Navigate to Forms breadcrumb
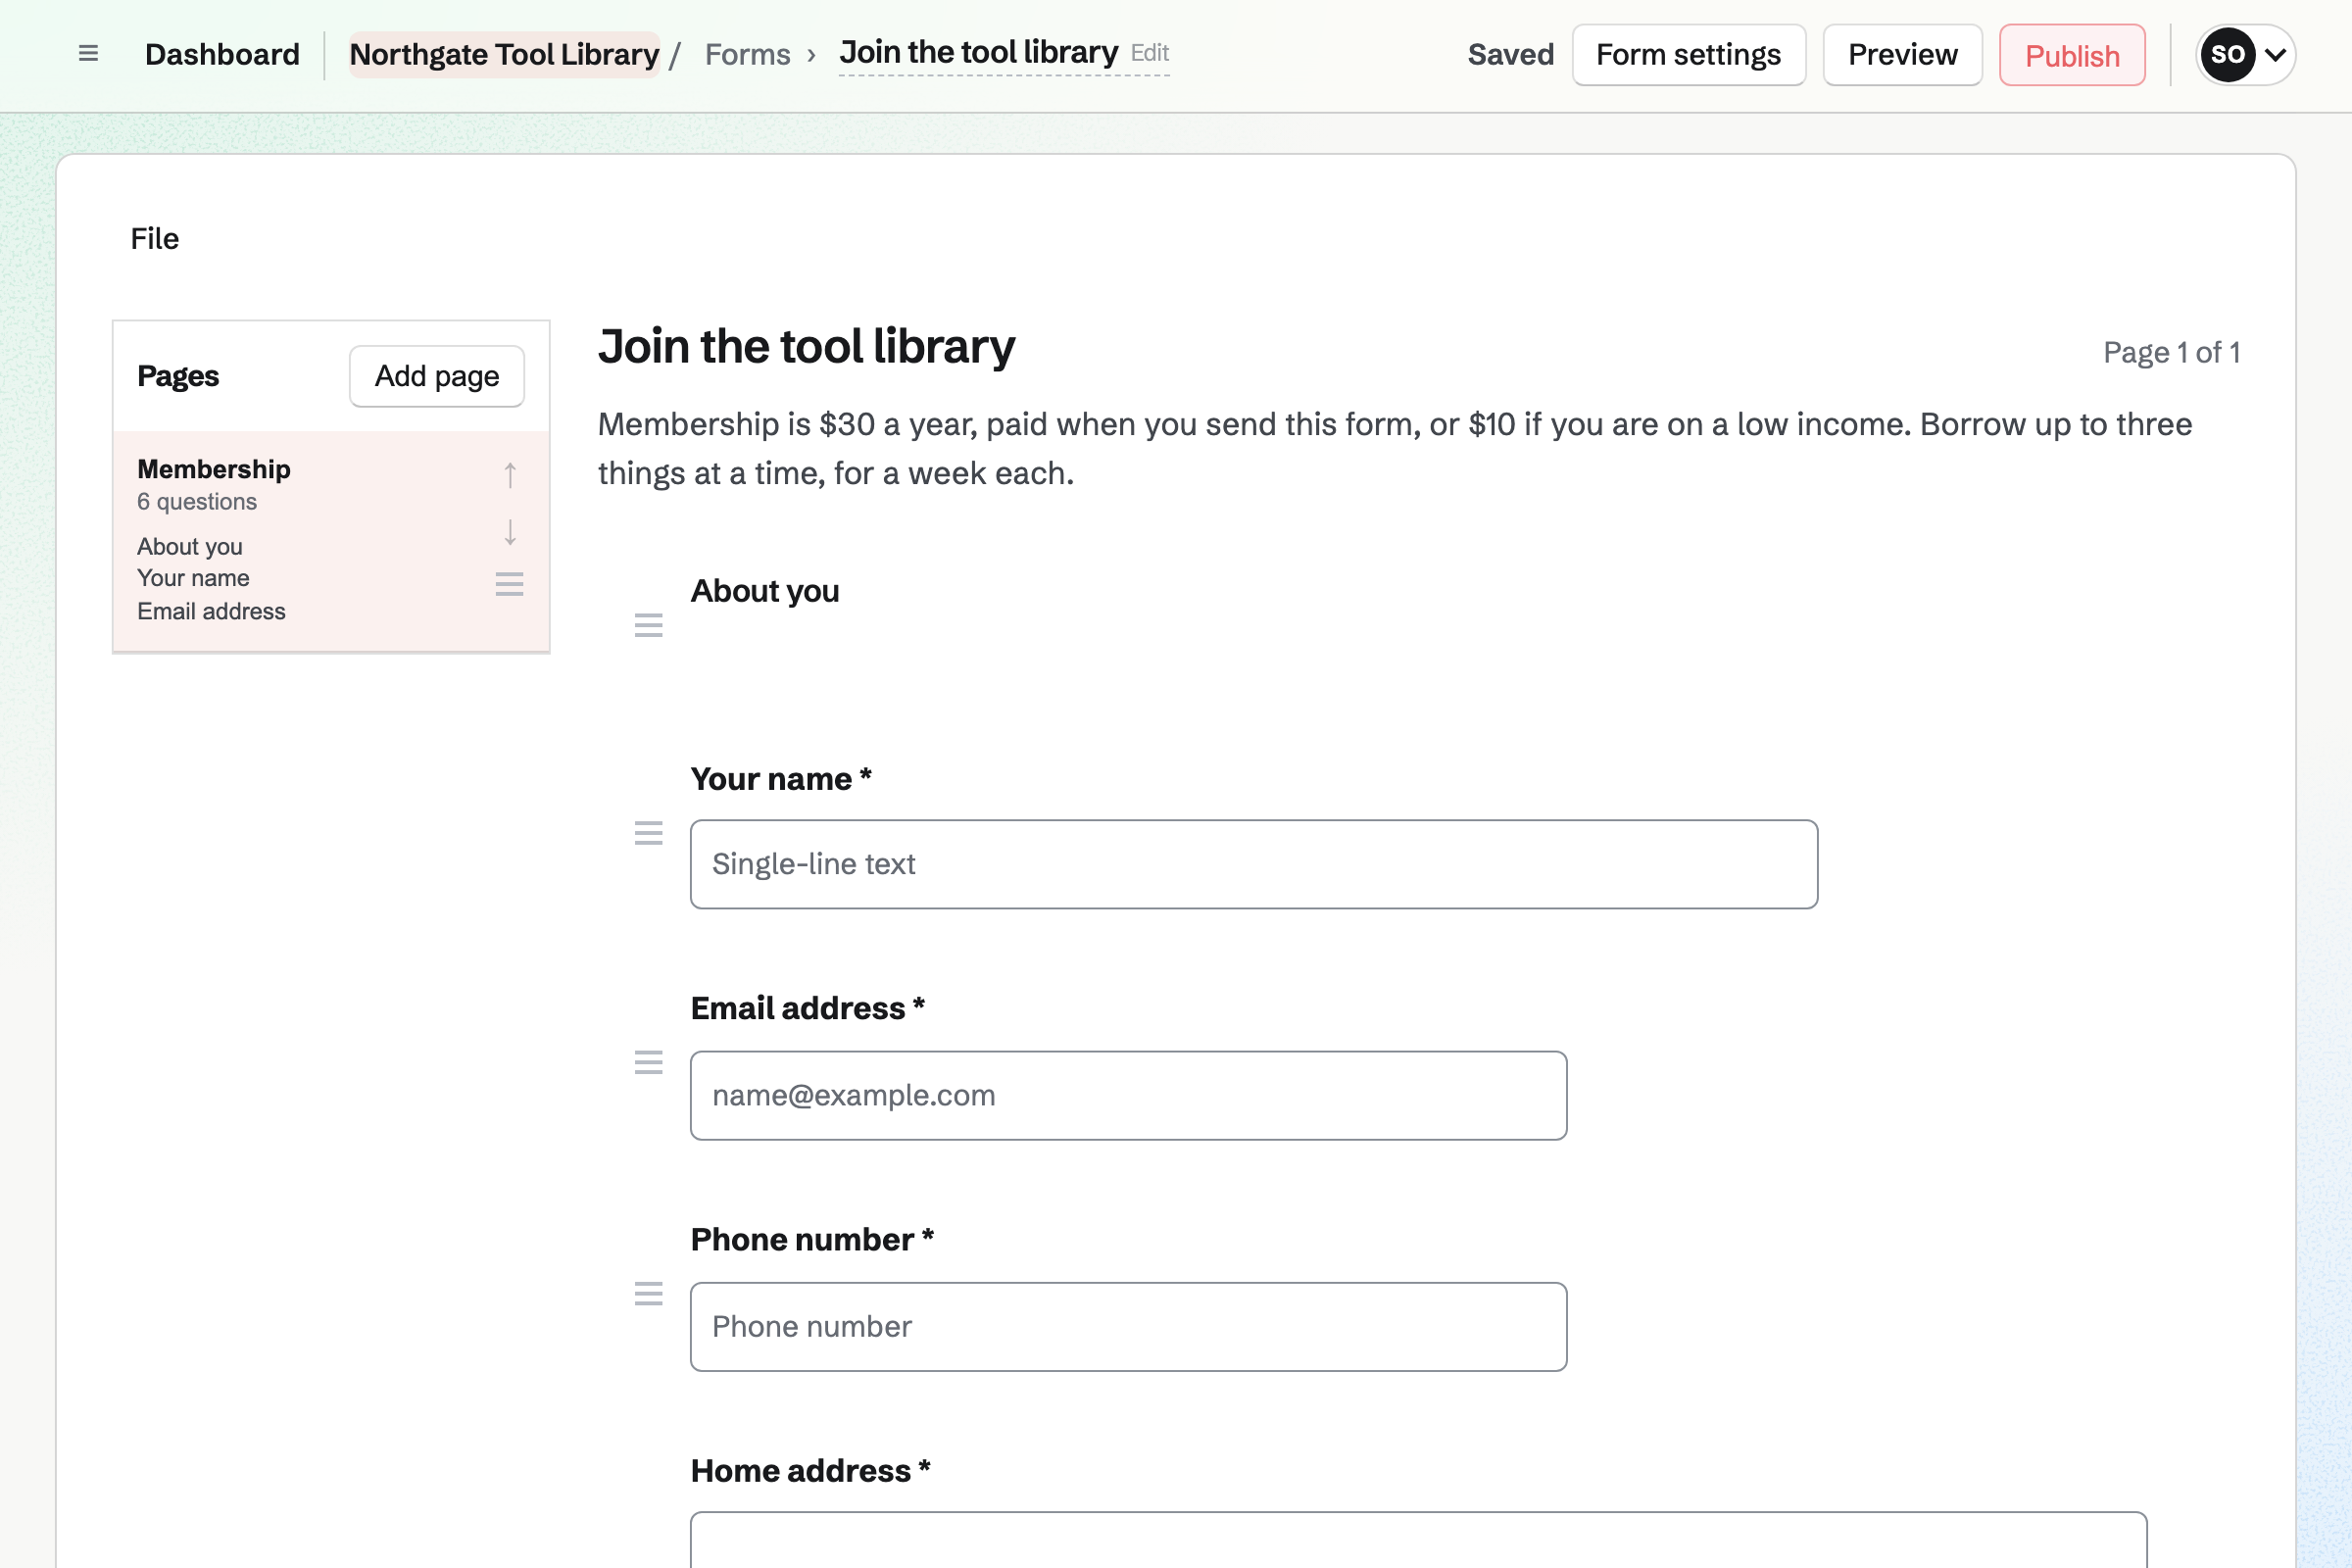 click(x=748, y=54)
